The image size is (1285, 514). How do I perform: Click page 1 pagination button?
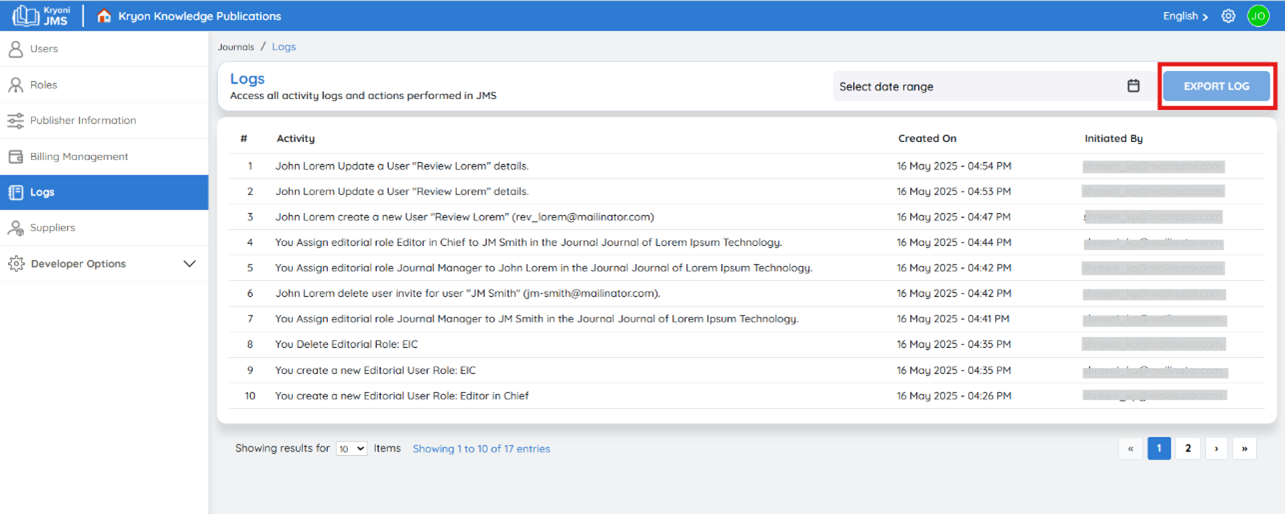[x=1159, y=449]
